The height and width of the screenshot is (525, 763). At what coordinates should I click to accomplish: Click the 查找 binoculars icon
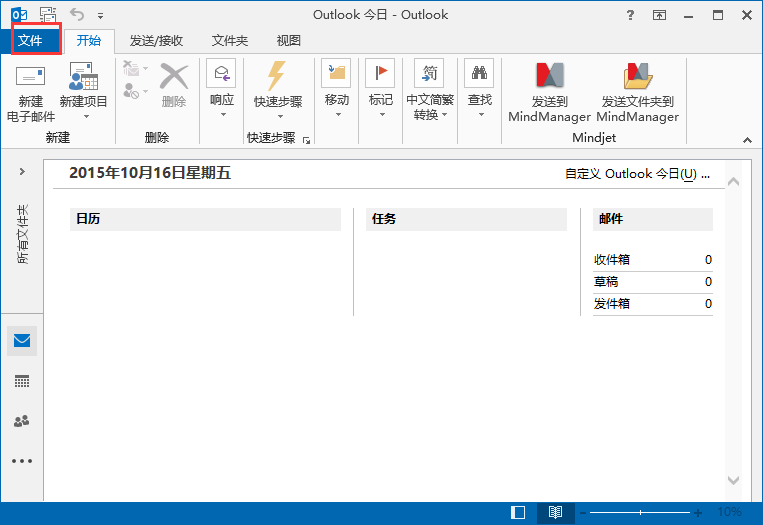point(479,73)
